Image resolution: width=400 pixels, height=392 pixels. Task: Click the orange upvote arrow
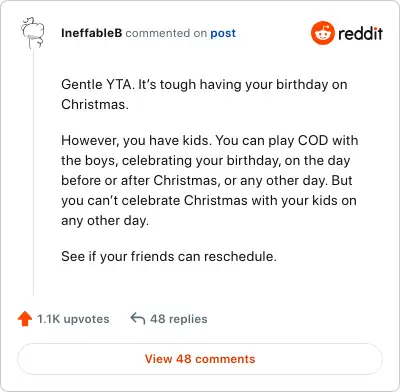point(25,319)
